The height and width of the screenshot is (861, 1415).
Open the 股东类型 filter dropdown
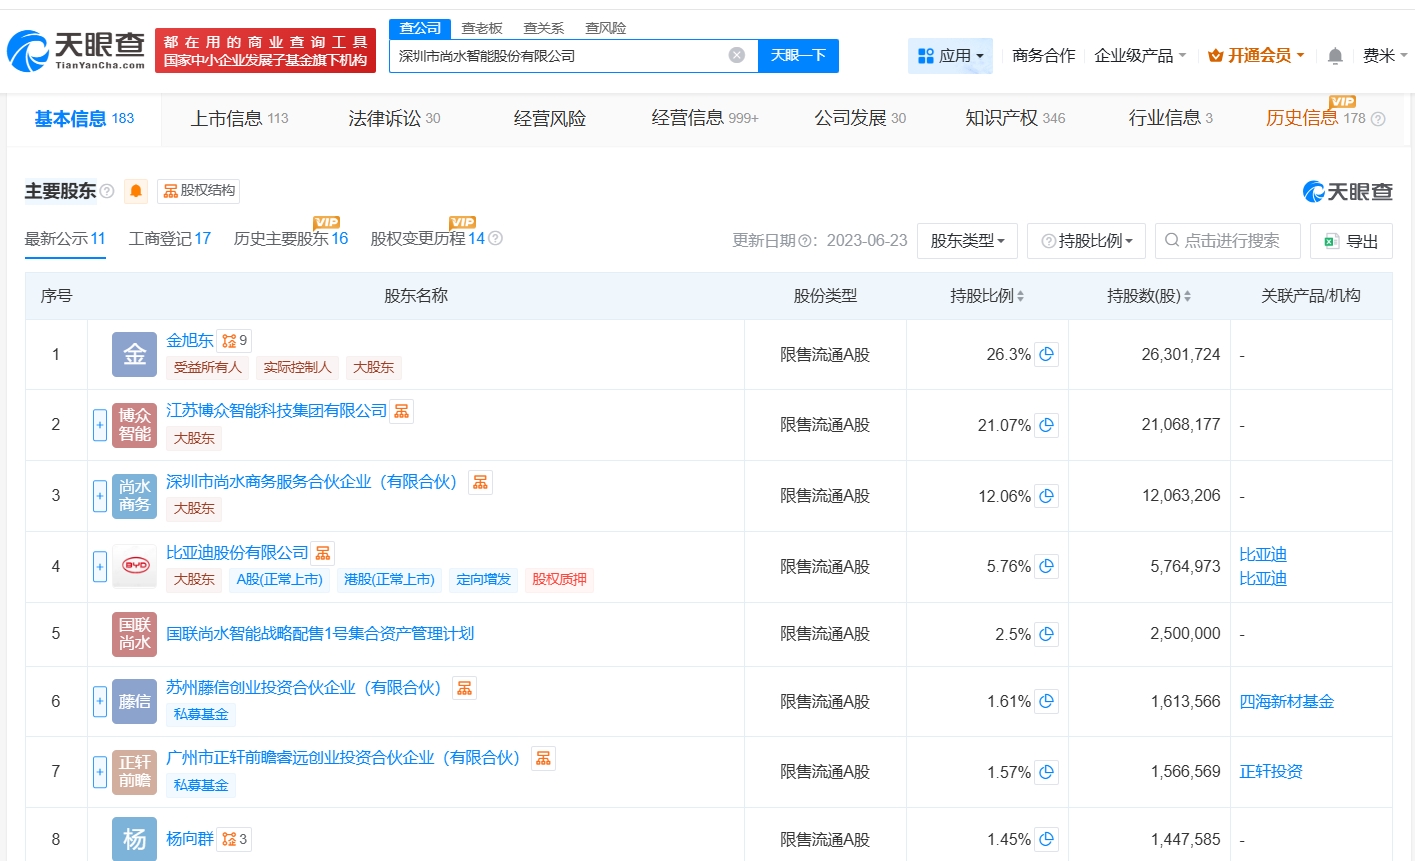pos(967,241)
